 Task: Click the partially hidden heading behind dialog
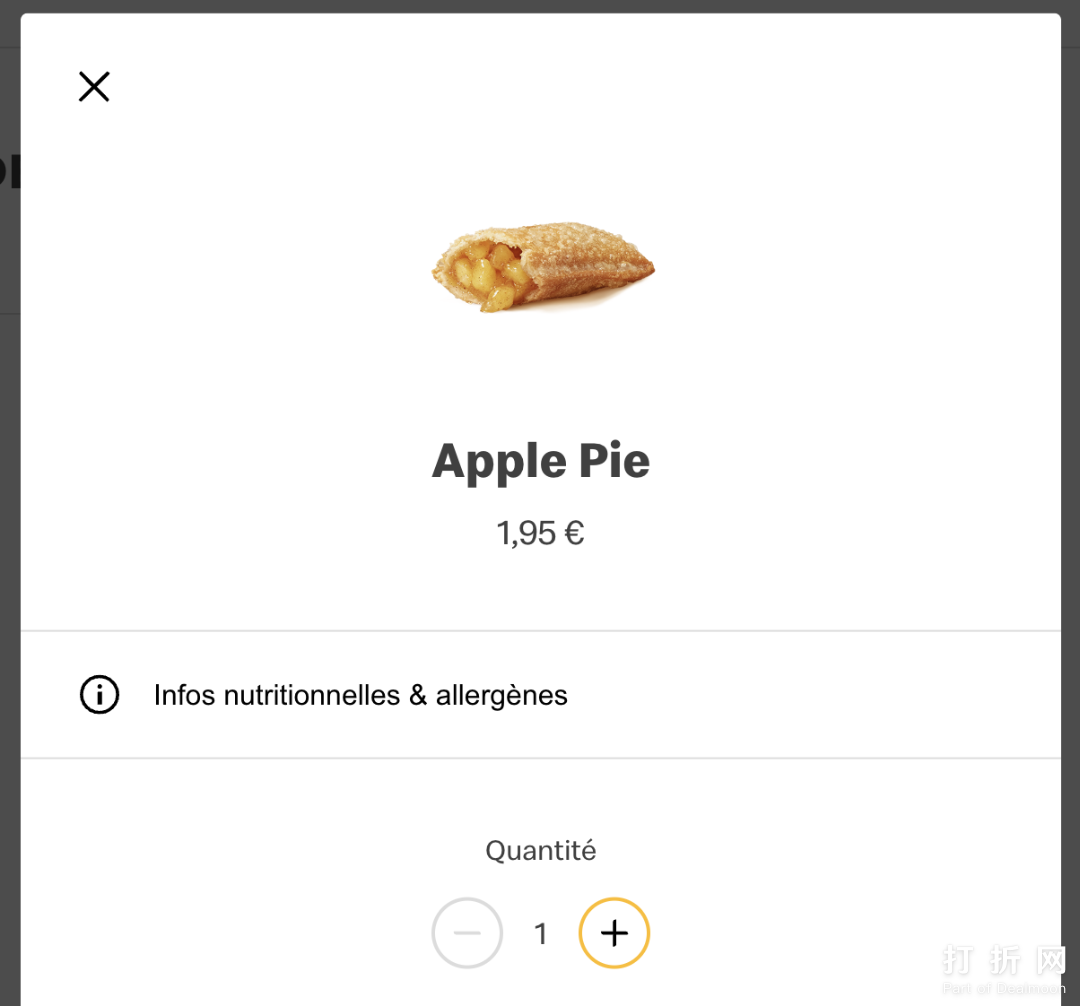[x=9, y=171]
